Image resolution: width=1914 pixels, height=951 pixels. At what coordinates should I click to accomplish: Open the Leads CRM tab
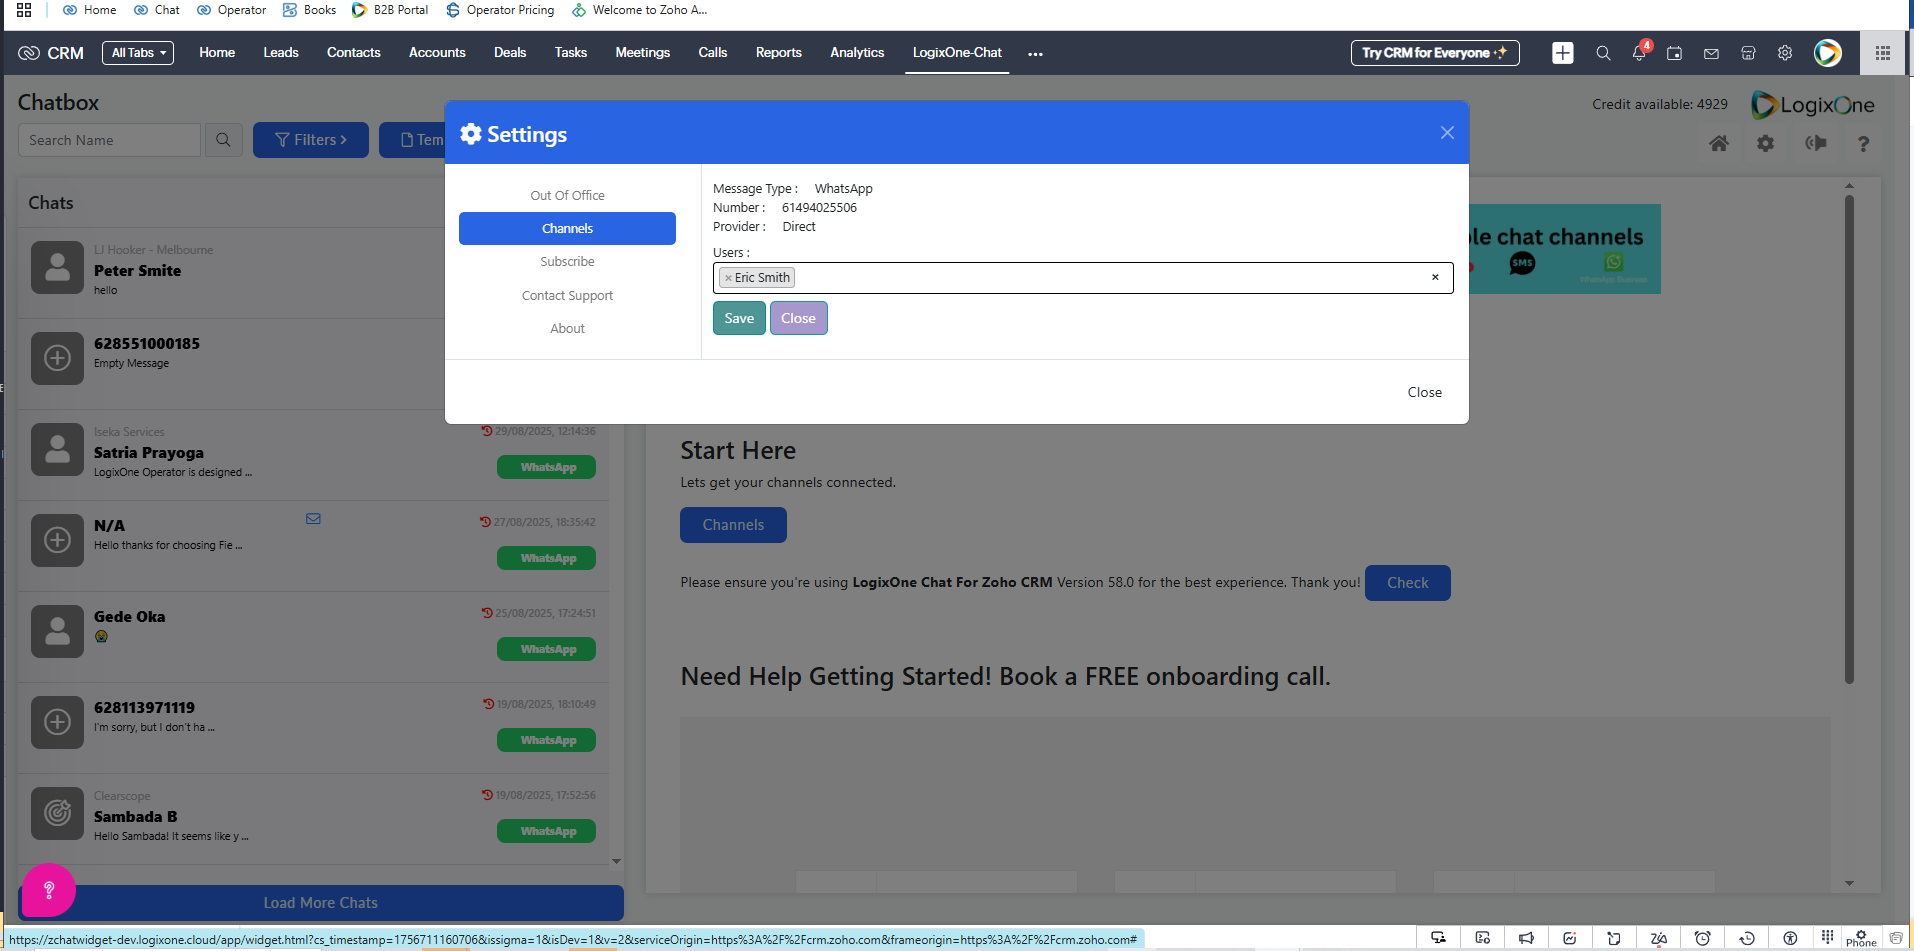[281, 53]
